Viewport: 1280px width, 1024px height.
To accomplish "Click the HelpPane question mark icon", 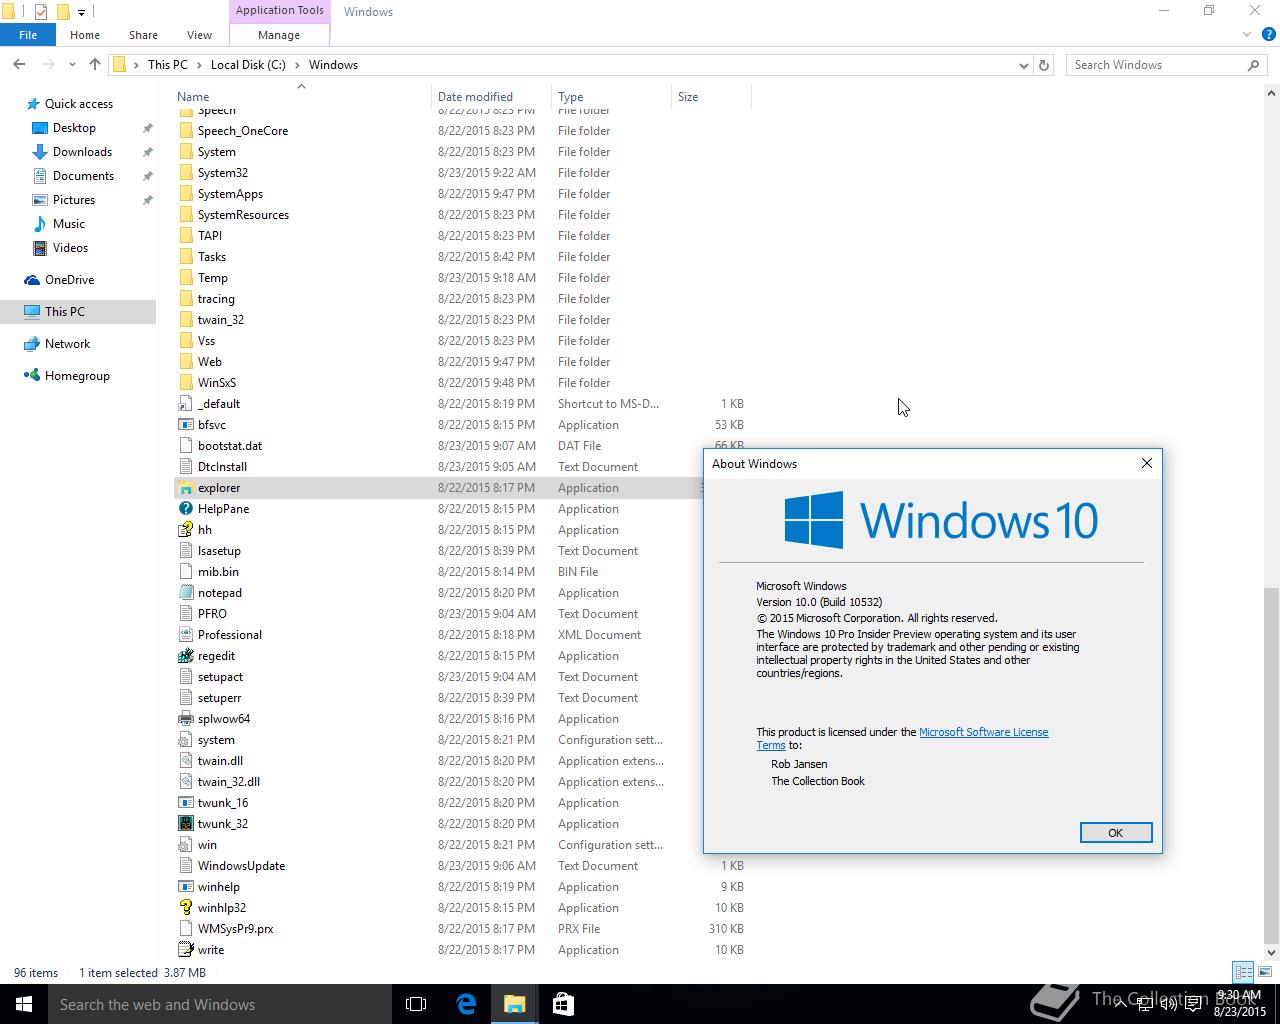I will (185, 509).
